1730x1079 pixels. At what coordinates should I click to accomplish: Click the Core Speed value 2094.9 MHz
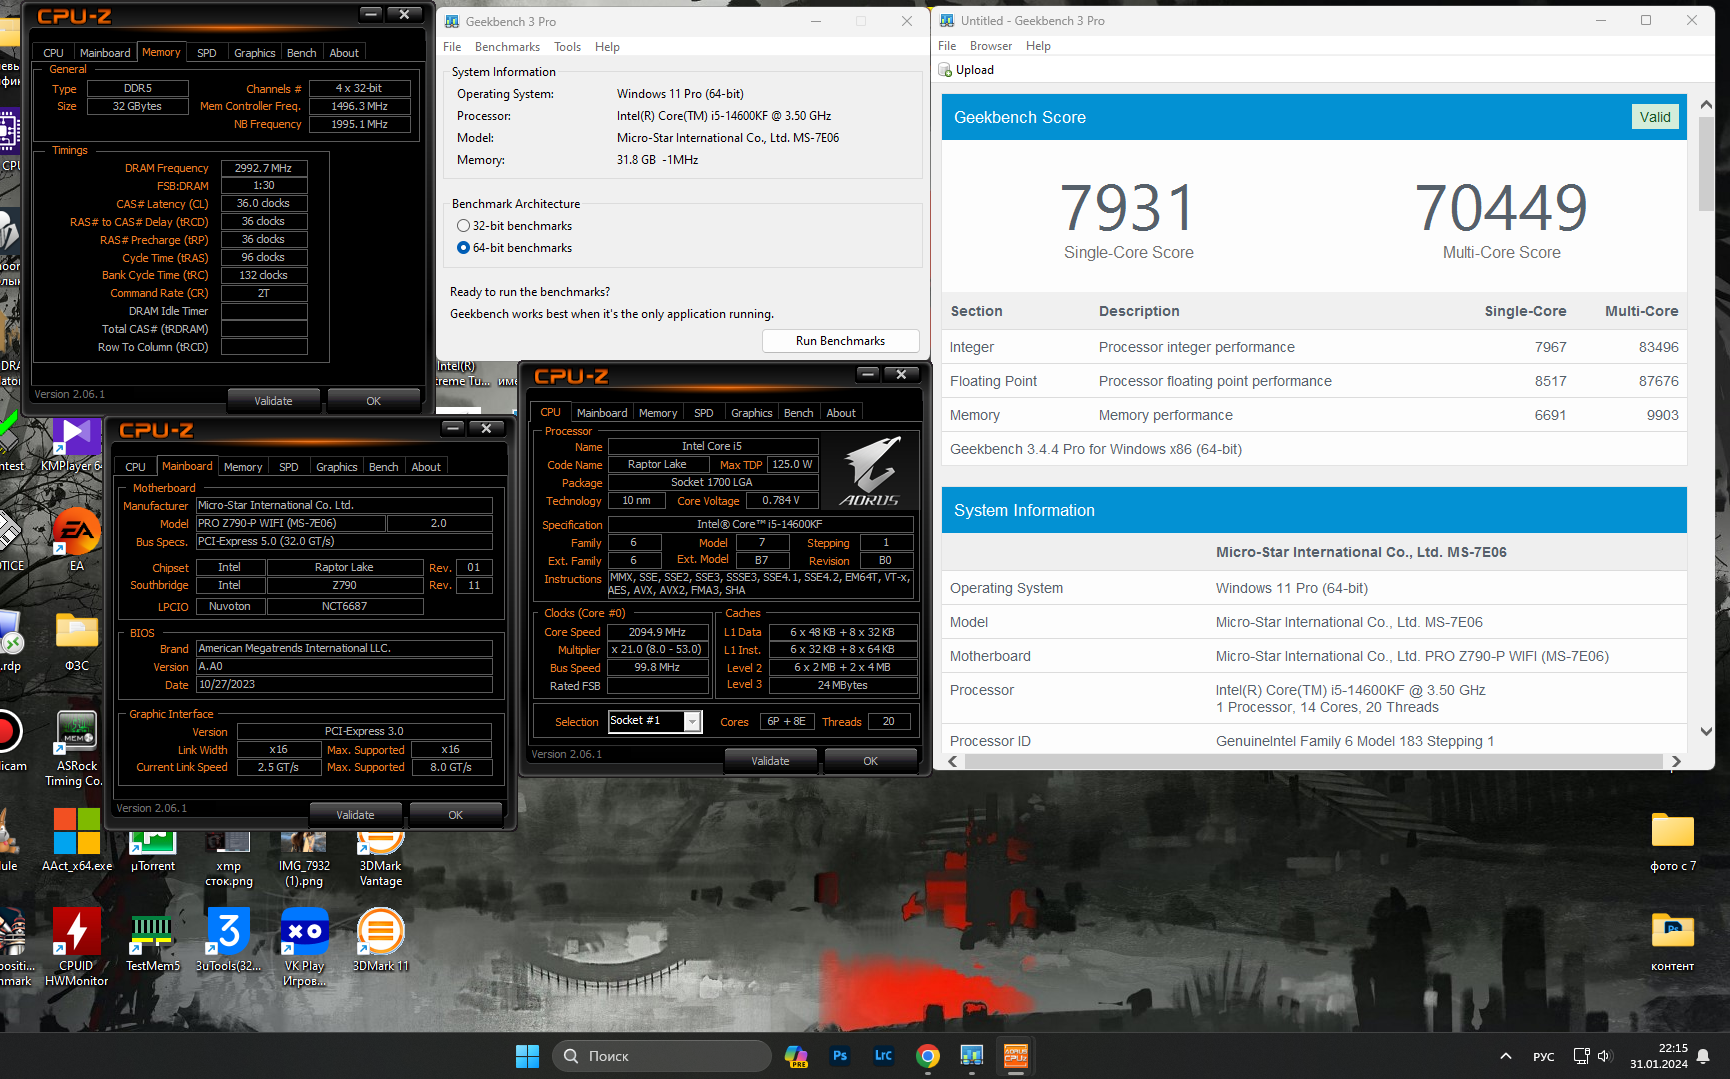pos(658,632)
